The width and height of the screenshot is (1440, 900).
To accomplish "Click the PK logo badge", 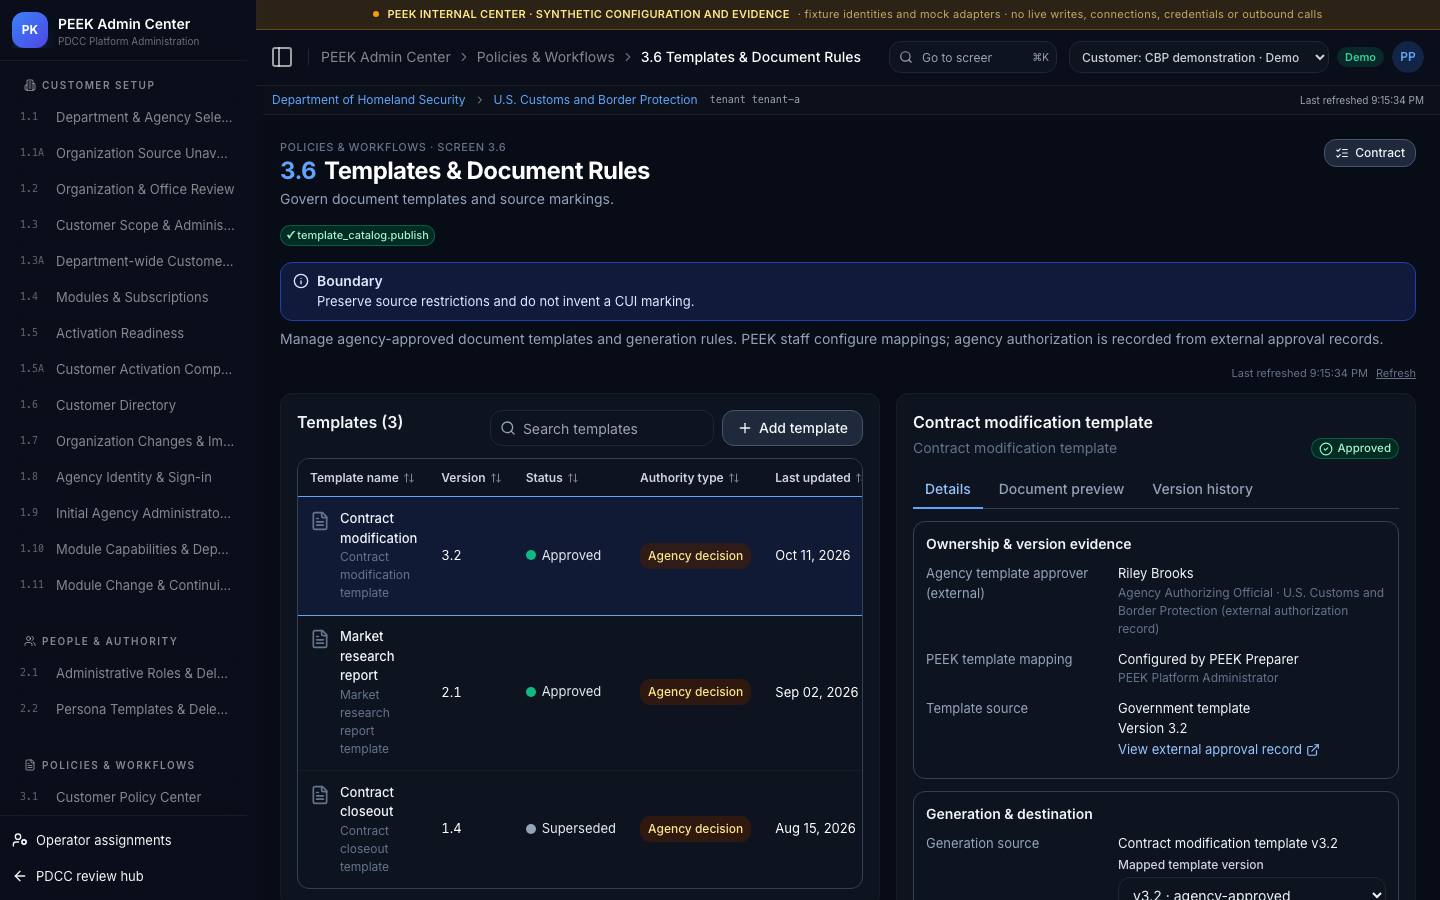I will 30,30.
